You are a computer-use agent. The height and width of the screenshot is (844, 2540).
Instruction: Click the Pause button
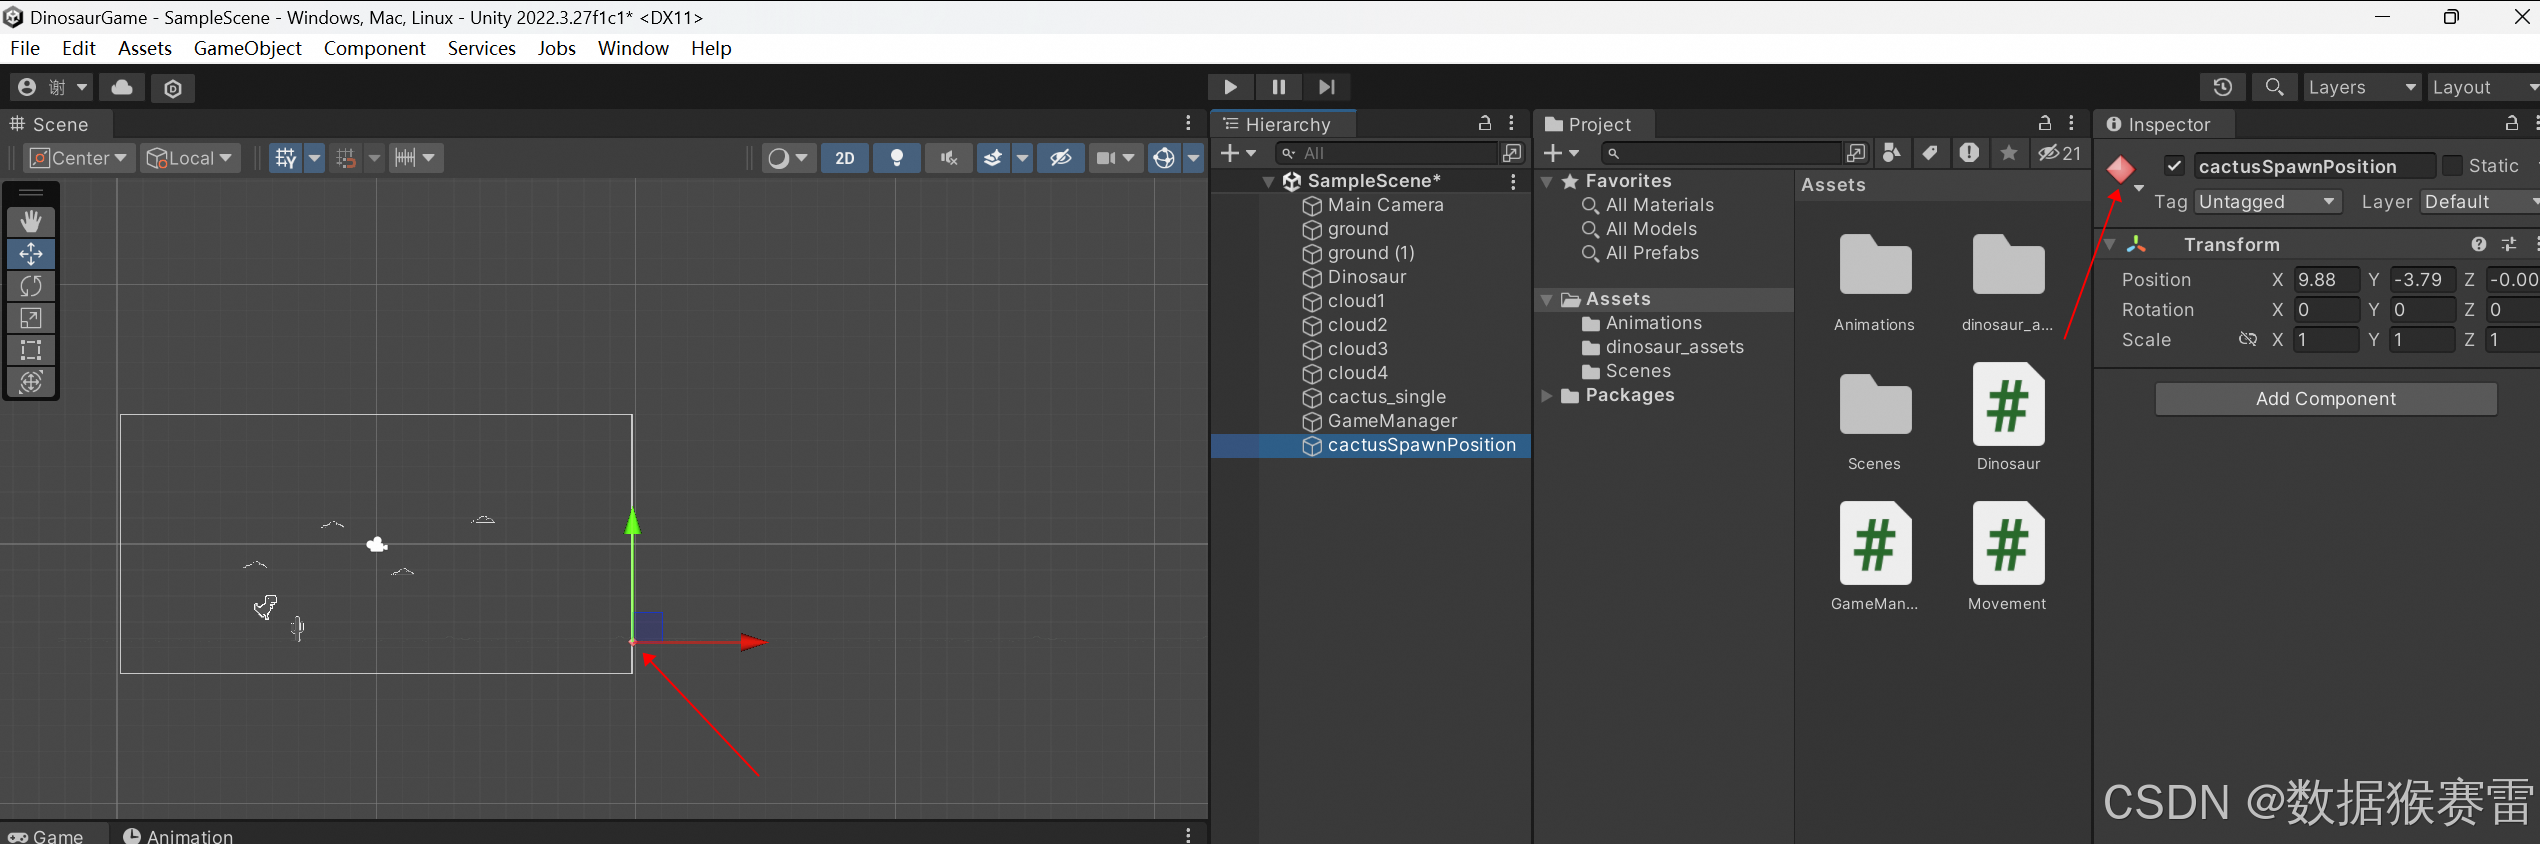(x=1279, y=87)
